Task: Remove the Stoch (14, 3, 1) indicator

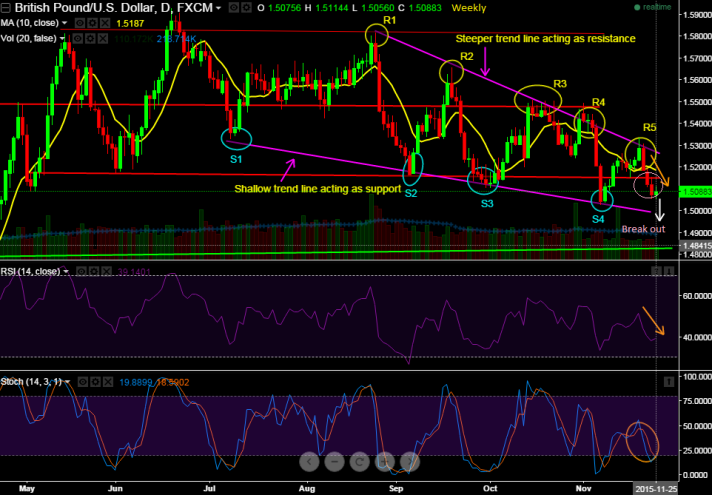Action: tap(108, 382)
